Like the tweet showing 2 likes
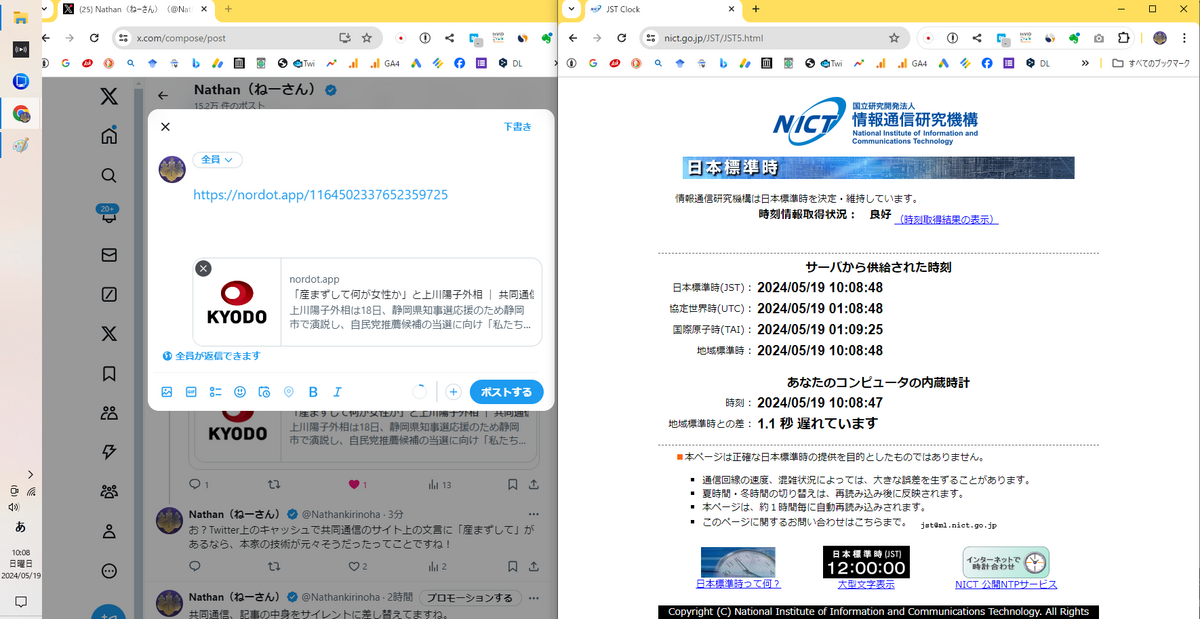 (x=353, y=566)
